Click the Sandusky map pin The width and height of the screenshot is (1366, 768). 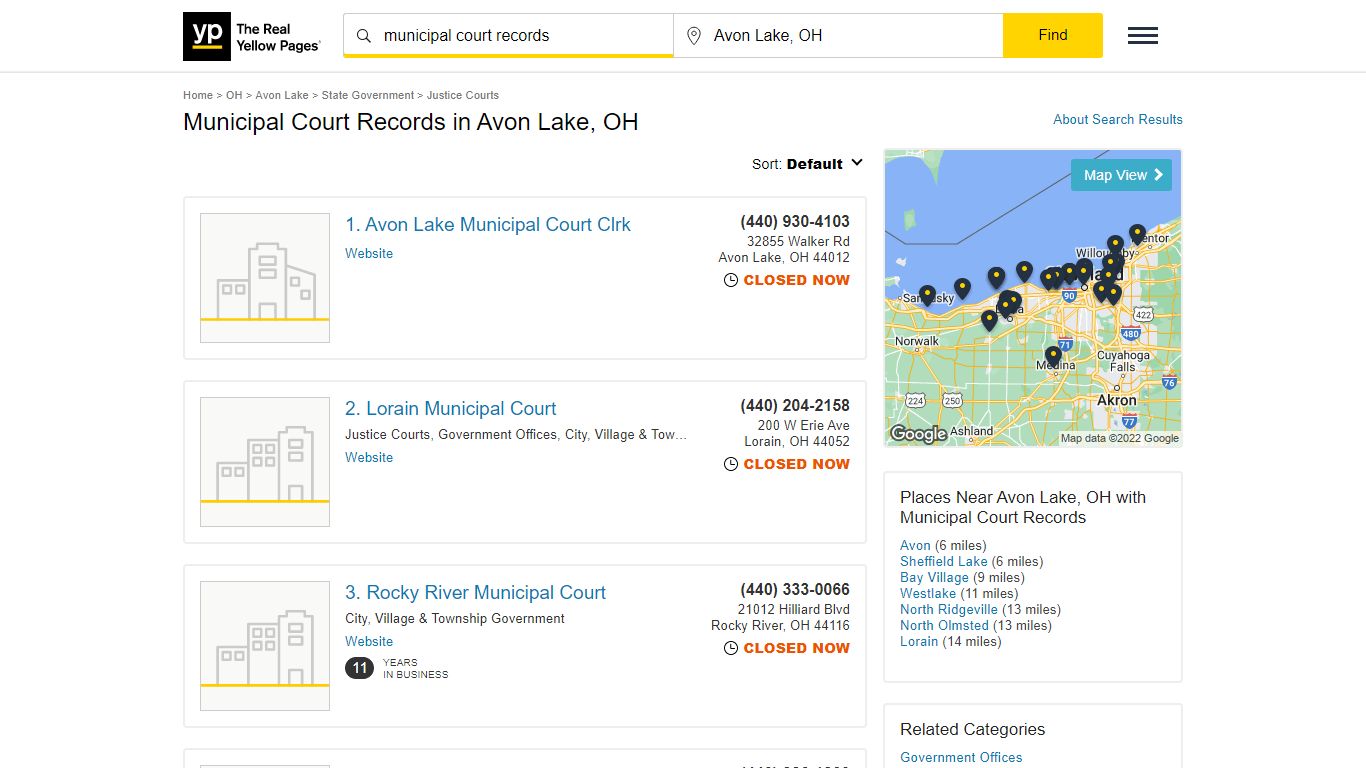[x=927, y=296]
